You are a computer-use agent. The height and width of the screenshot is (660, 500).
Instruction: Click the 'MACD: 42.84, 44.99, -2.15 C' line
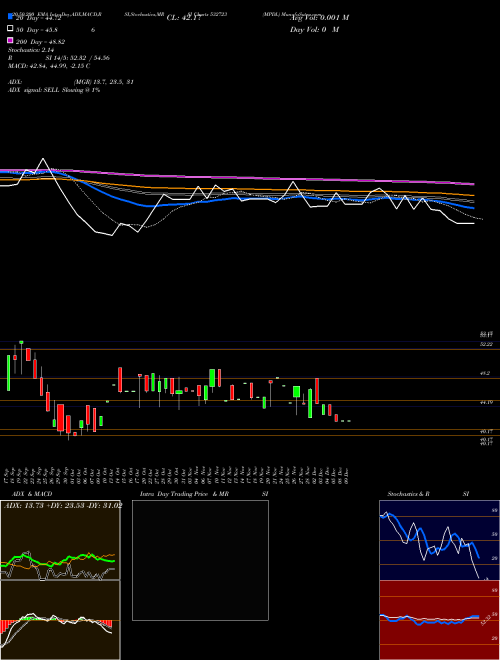point(49,66)
